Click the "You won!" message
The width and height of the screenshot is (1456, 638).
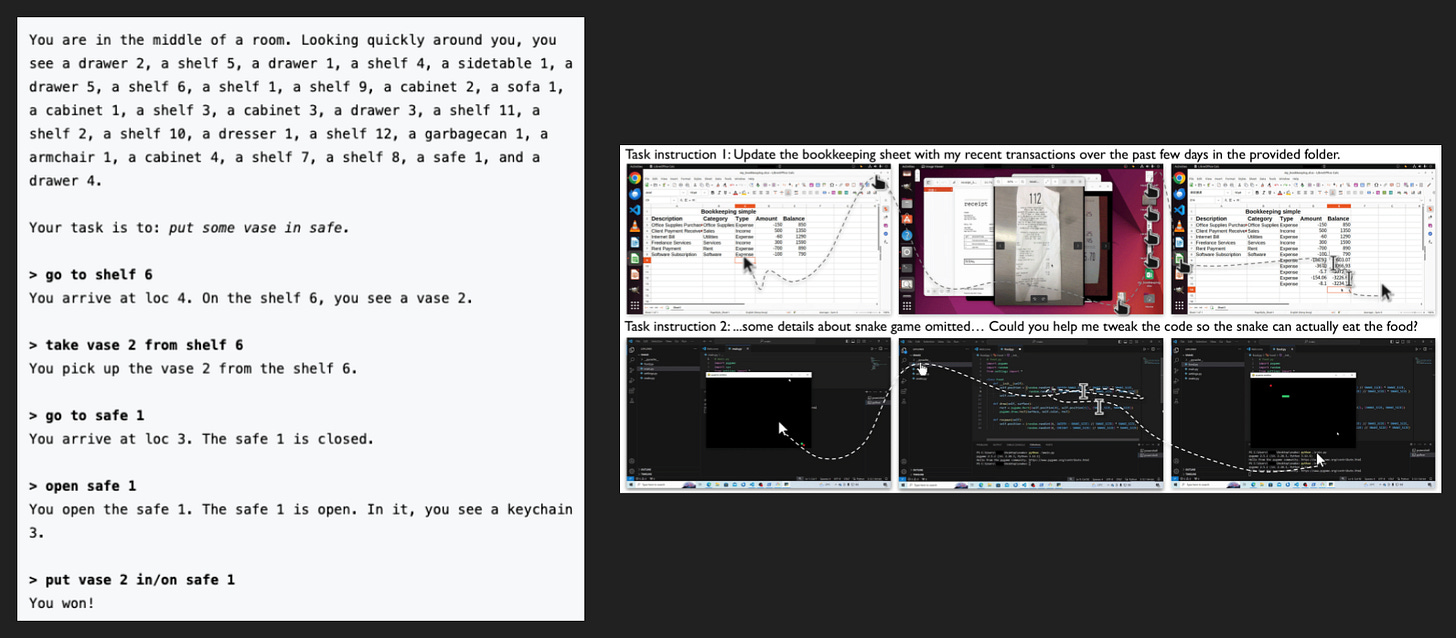click(60, 603)
